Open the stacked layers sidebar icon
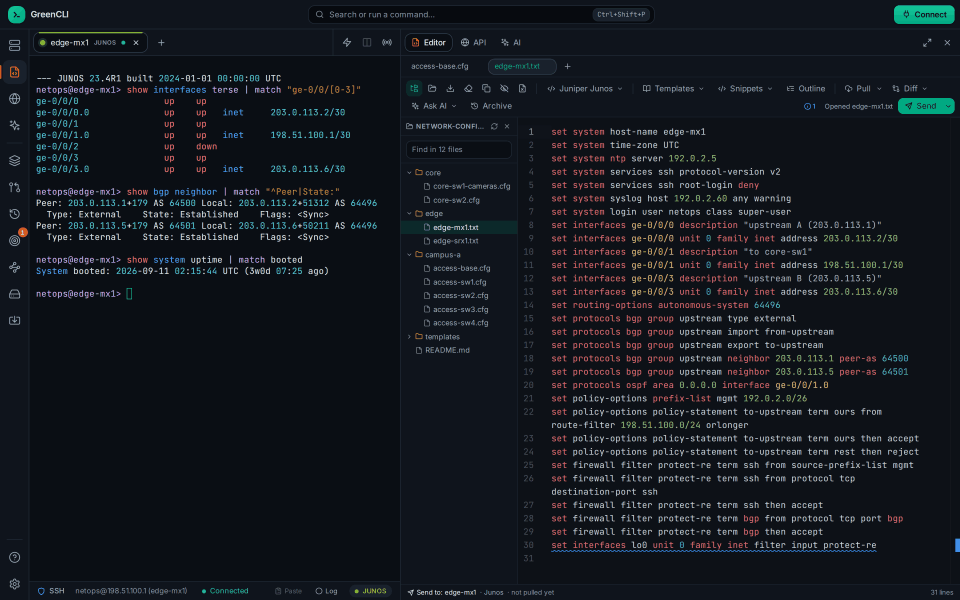This screenshot has width=960, height=600. (x=15, y=160)
